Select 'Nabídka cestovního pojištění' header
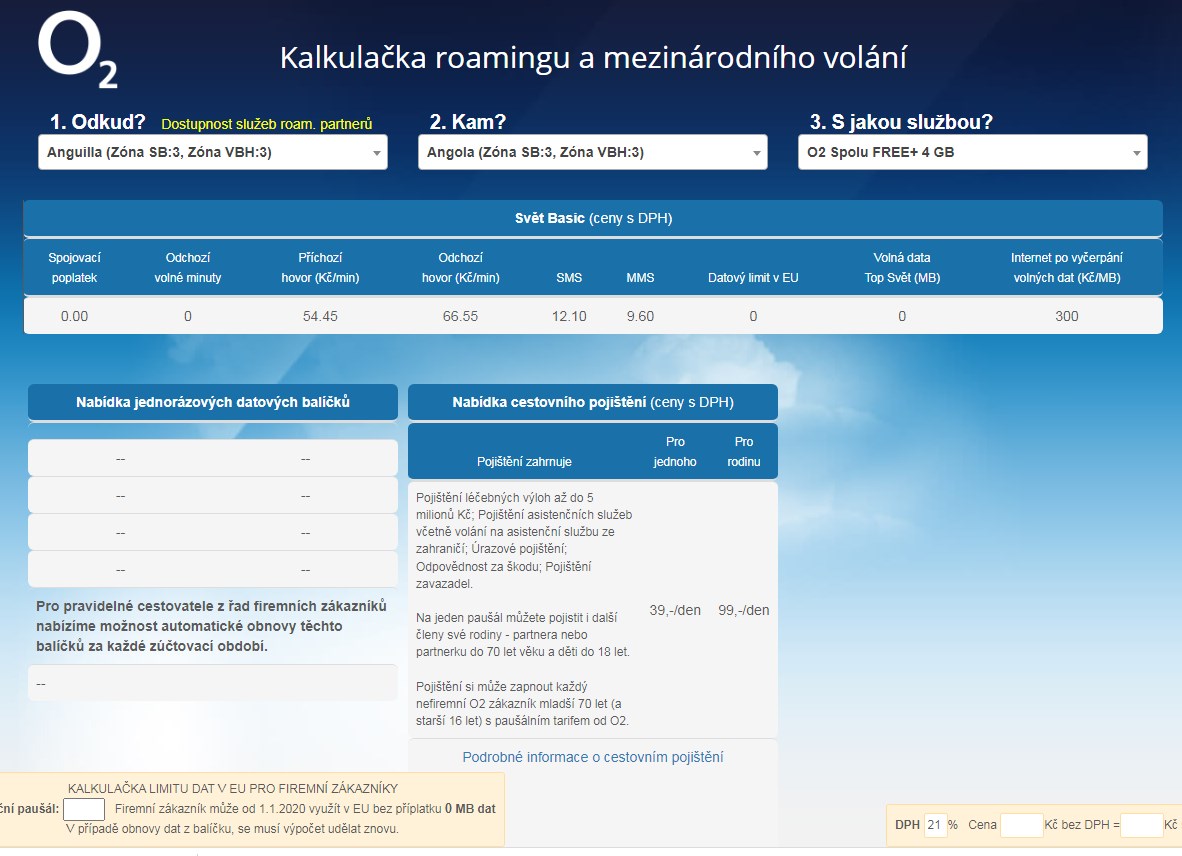1182x856 pixels. pyautogui.click(x=592, y=402)
